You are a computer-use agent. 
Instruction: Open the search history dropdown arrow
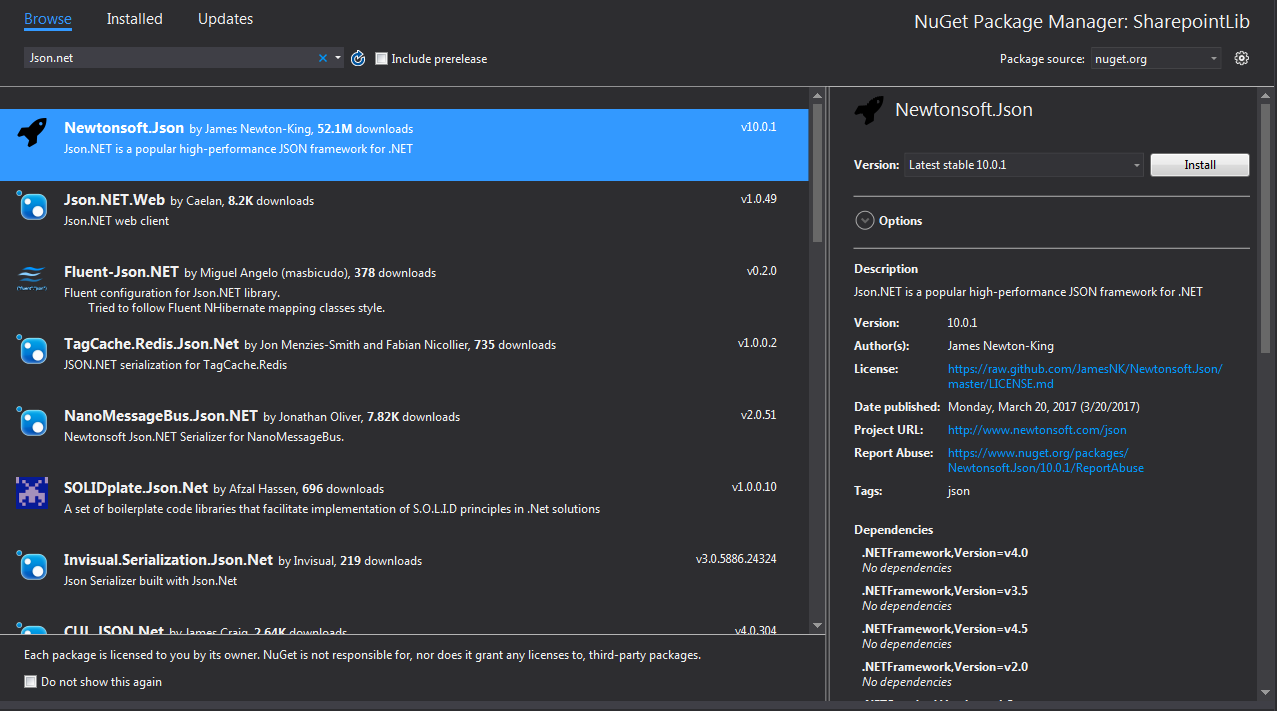pyautogui.click(x=338, y=58)
